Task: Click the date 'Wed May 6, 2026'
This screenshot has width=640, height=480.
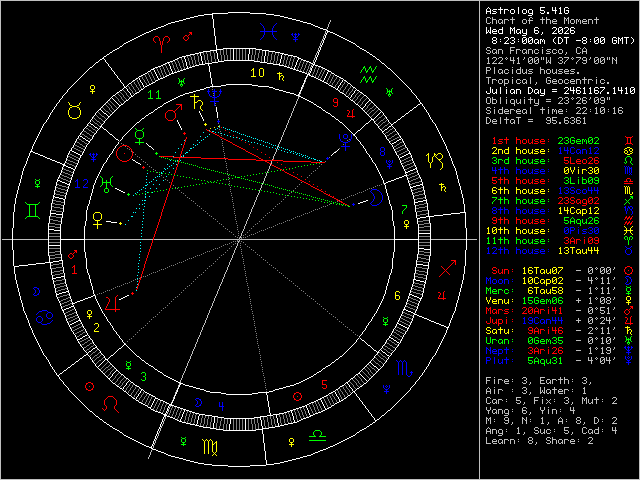Action: tap(530, 31)
